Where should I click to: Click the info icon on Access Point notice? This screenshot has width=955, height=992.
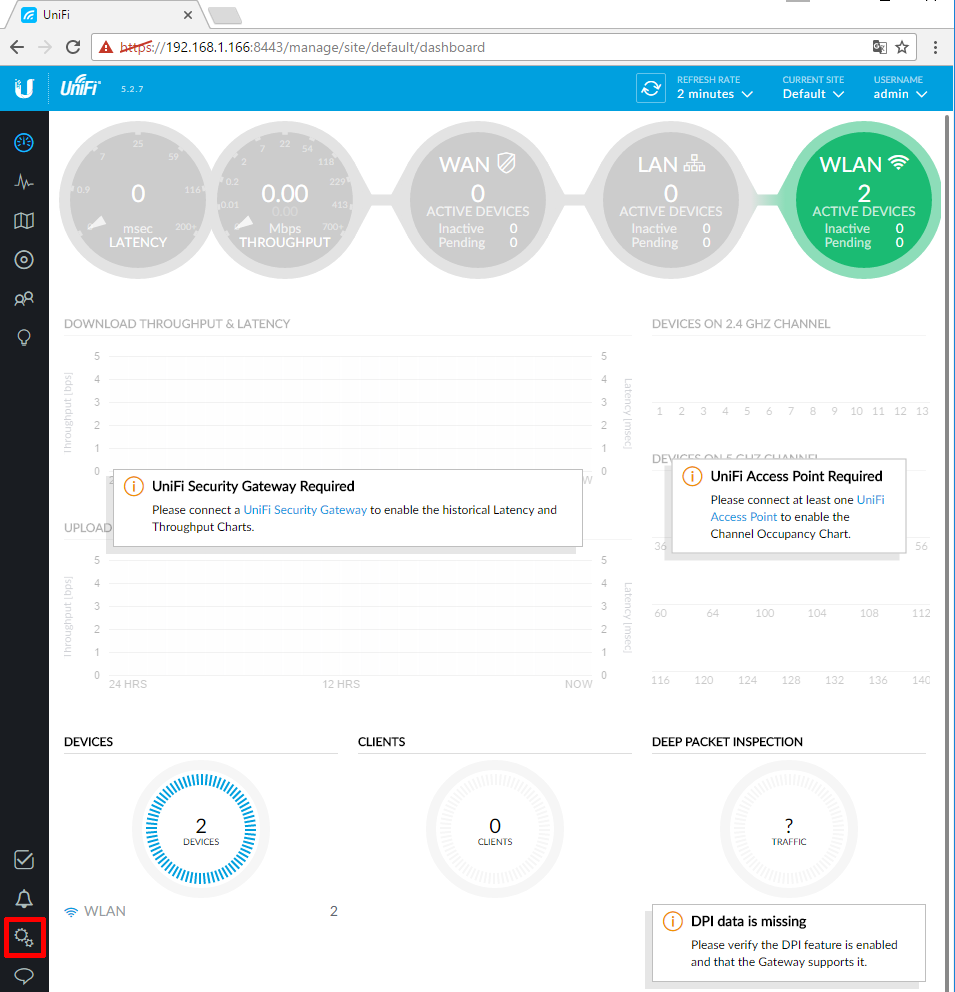pos(692,476)
